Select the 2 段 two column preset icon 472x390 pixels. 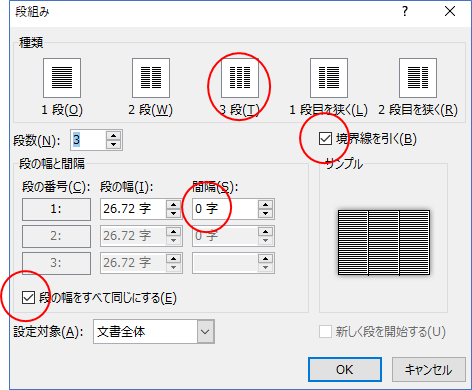click(x=151, y=78)
